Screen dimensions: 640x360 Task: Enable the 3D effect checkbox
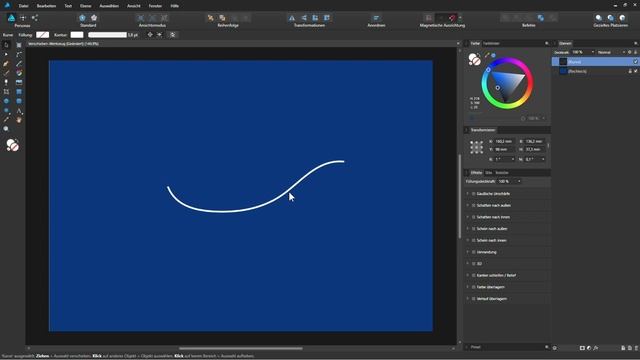[473, 264]
